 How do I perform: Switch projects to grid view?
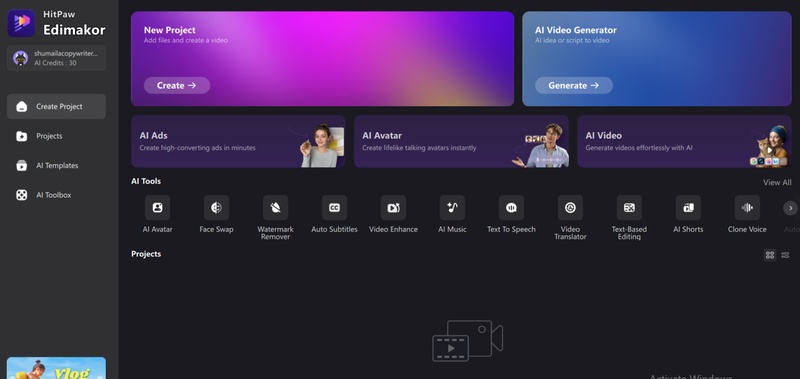[770, 255]
